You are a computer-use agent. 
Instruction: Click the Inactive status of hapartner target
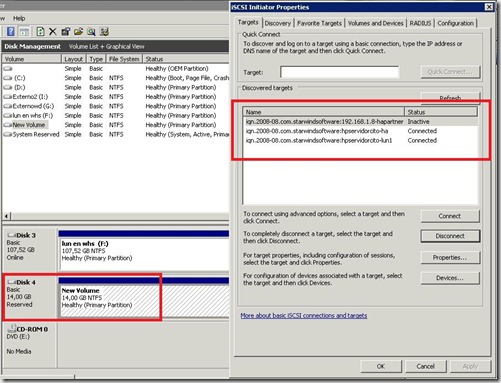[x=419, y=122]
